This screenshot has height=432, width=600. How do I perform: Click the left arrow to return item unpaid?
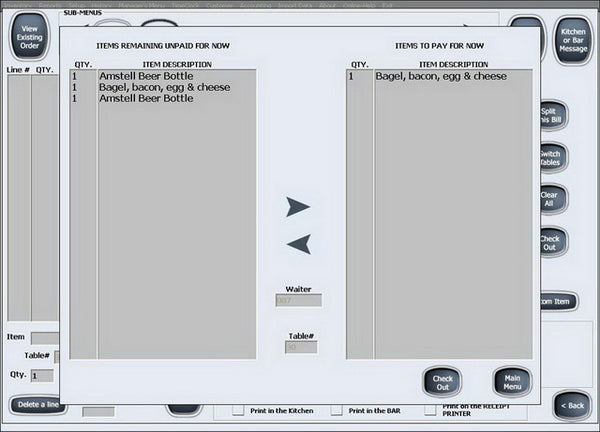tap(299, 244)
